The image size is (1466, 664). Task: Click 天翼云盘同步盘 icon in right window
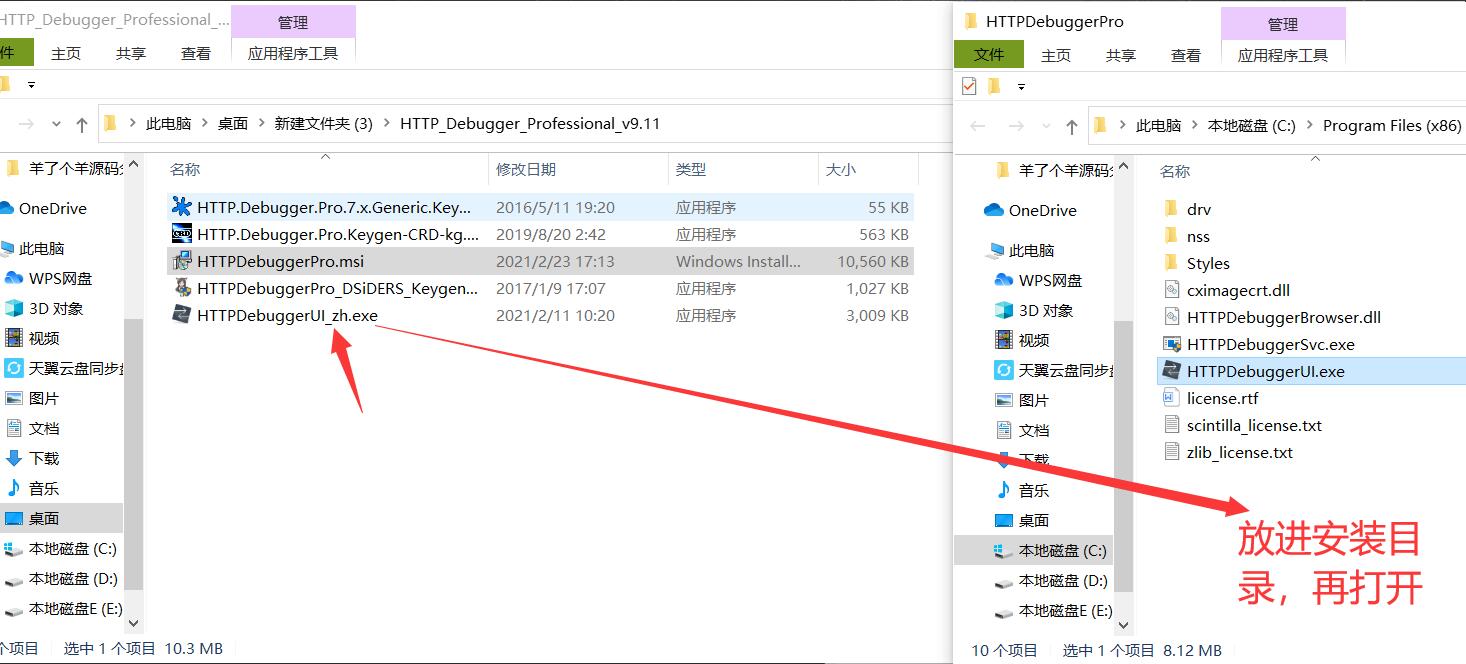1004,370
